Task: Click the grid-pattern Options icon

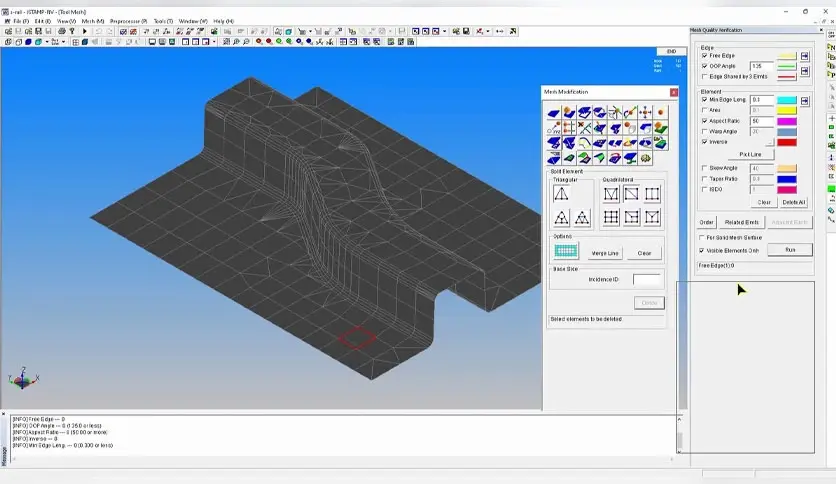Action: point(566,252)
